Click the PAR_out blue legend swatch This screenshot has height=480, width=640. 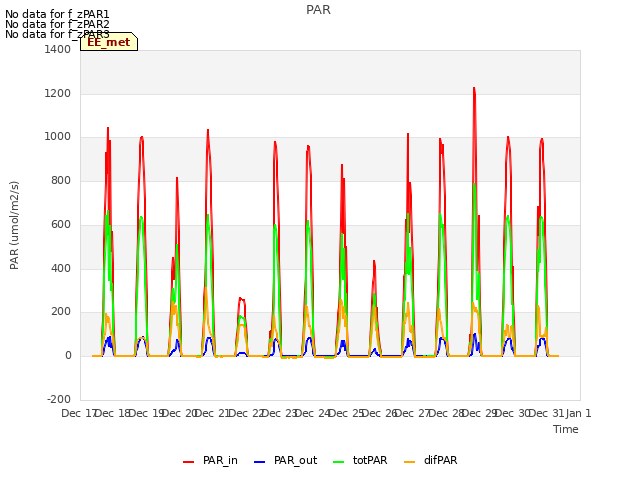tap(259, 462)
